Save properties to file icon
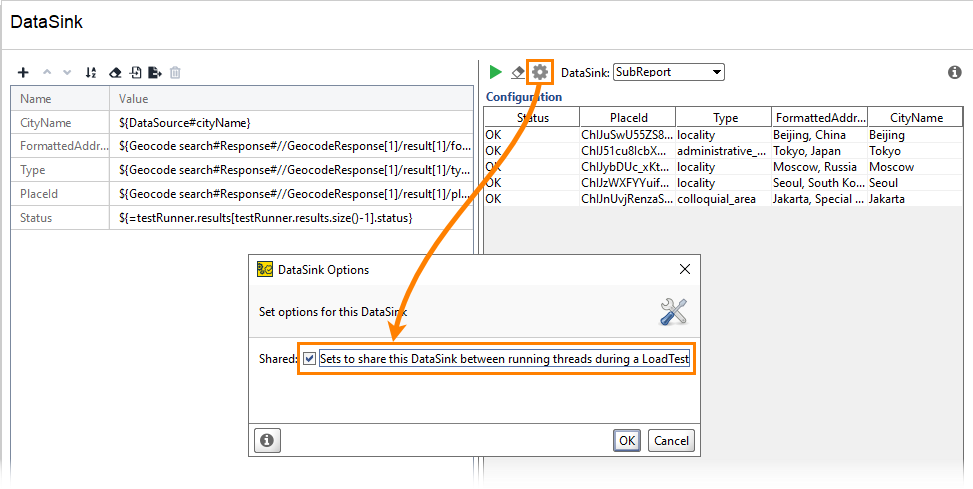Screen dimensions: 973x489 pyautogui.click(x=155, y=73)
